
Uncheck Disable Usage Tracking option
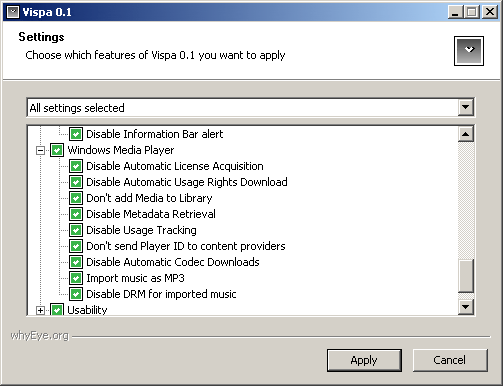pos(76,230)
